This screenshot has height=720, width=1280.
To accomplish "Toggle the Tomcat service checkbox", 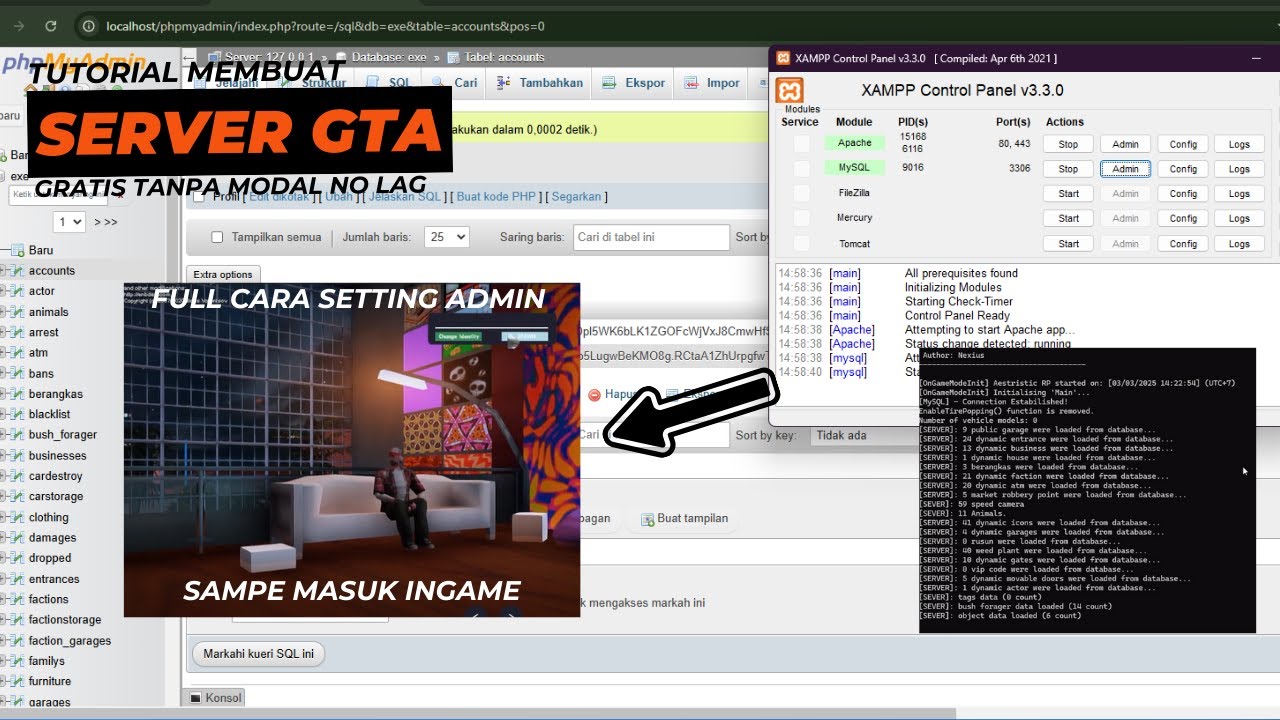I will tap(801, 243).
